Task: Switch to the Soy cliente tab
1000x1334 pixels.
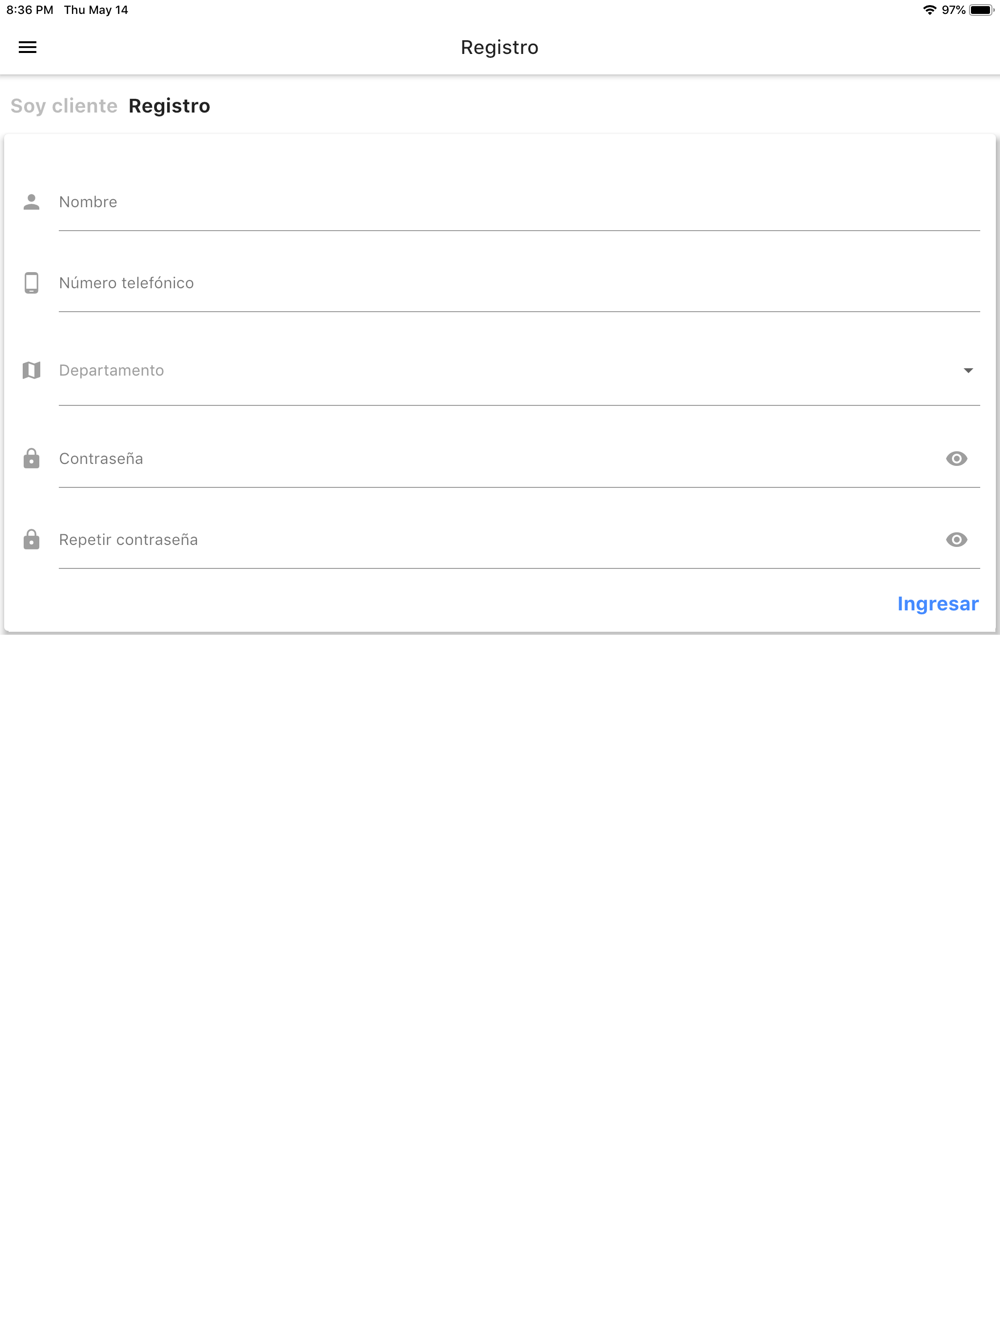Action: 64,106
